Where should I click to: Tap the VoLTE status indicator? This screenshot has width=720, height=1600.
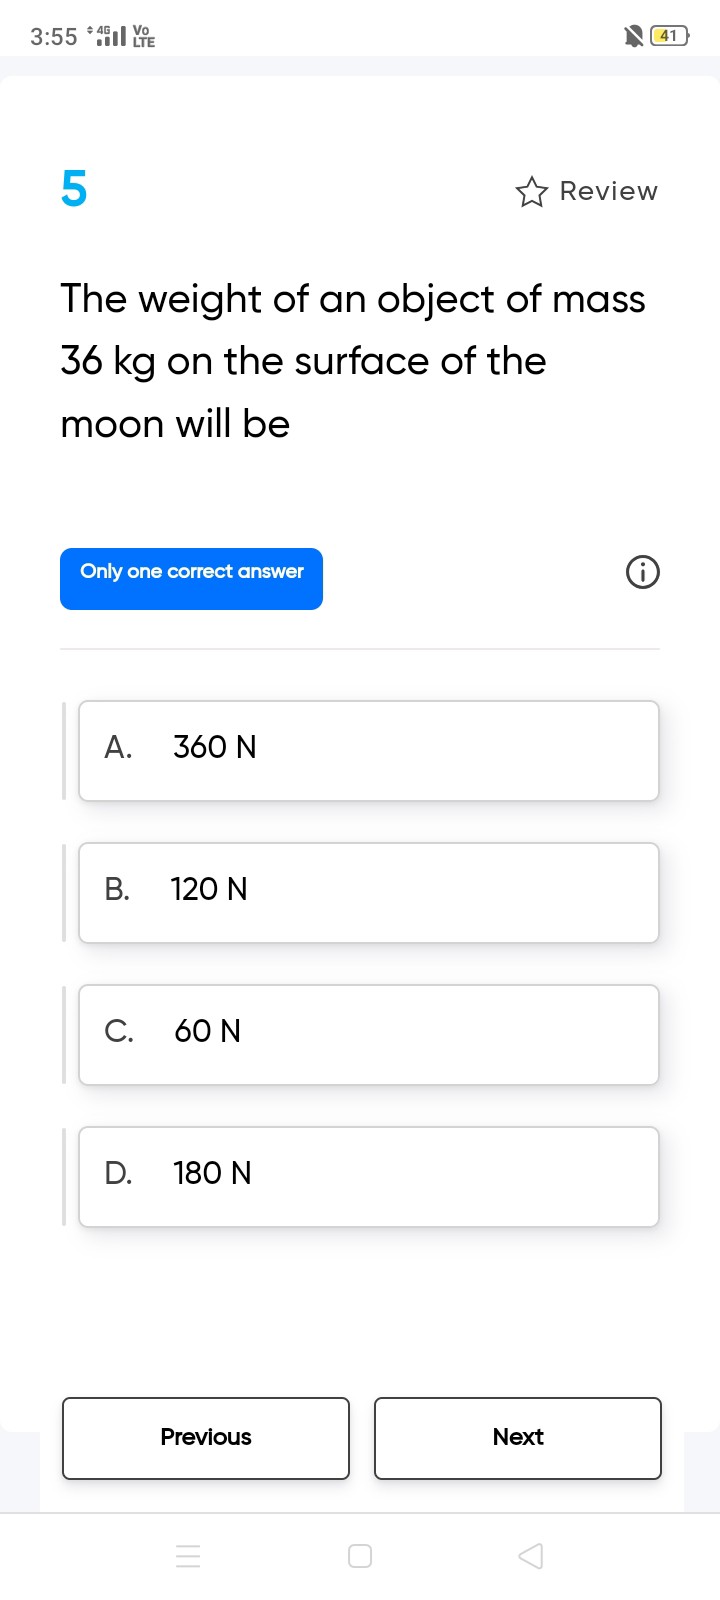coord(144,37)
